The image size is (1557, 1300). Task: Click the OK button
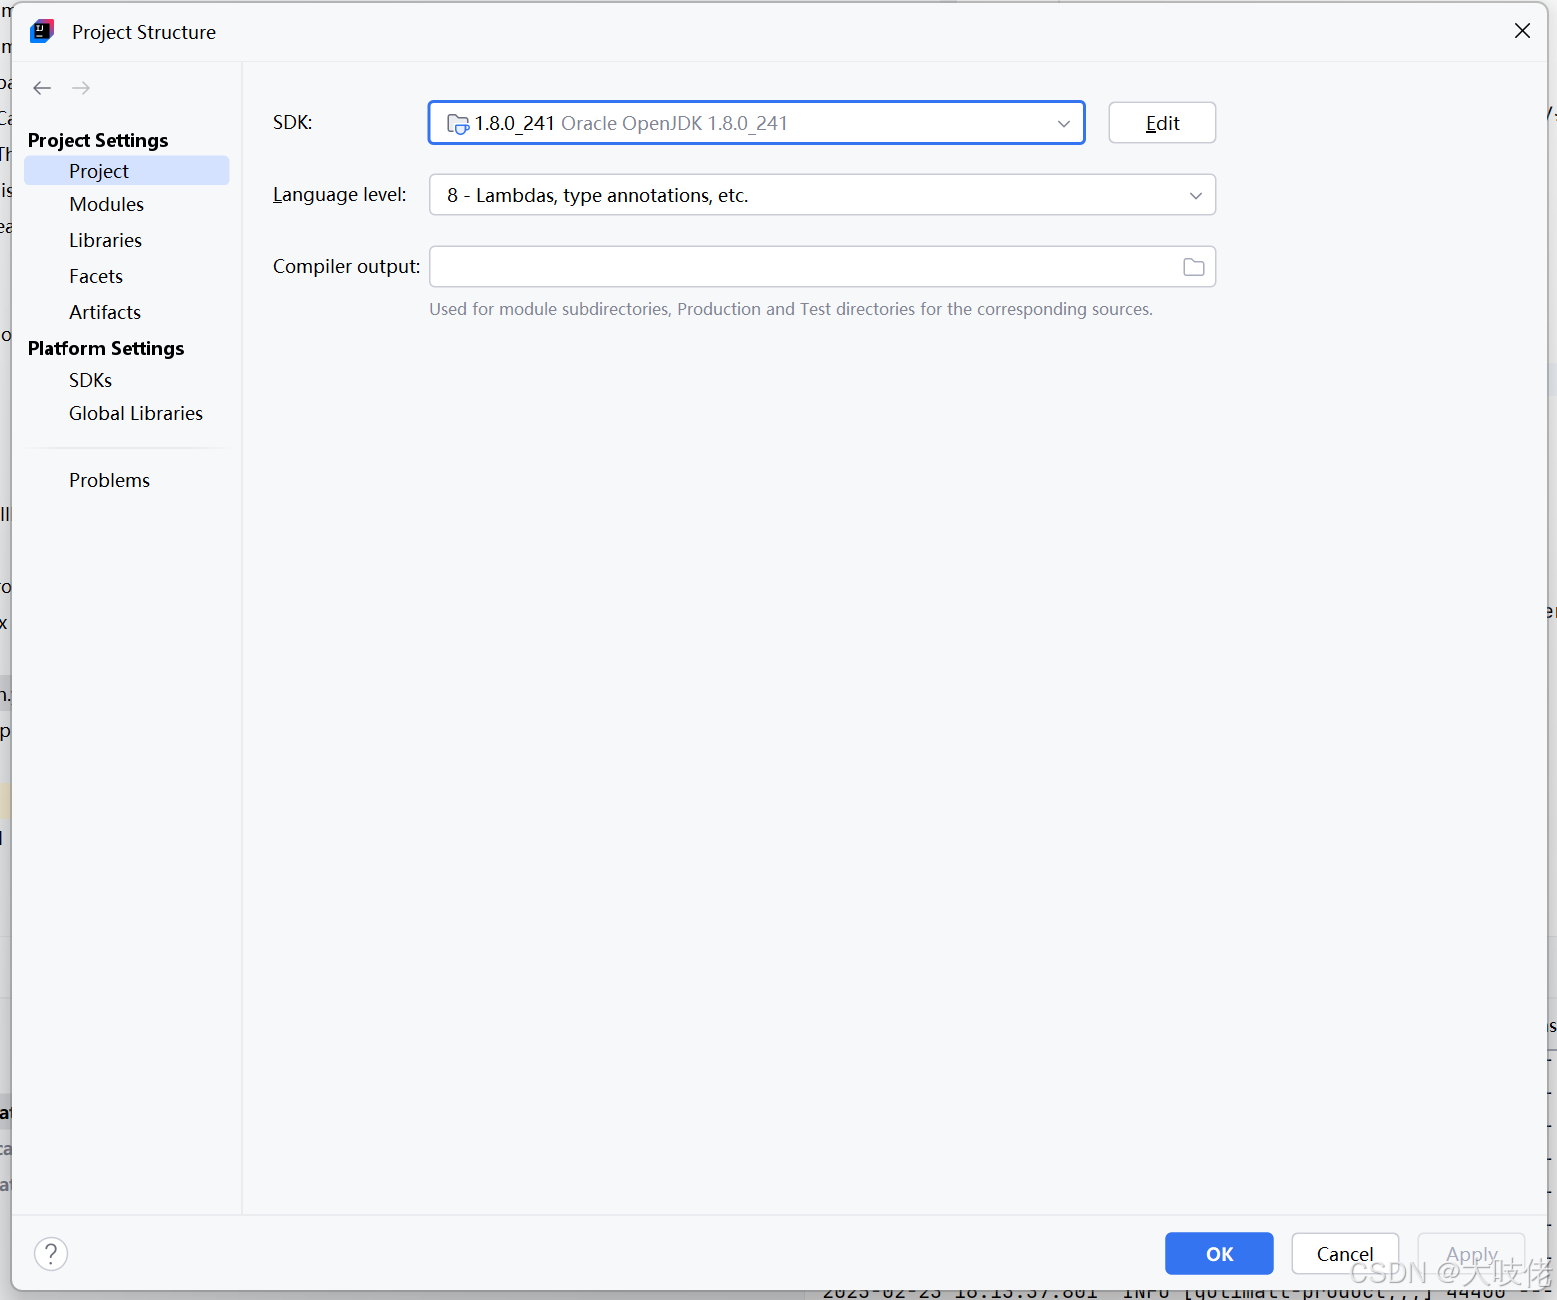(1218, 1253)
